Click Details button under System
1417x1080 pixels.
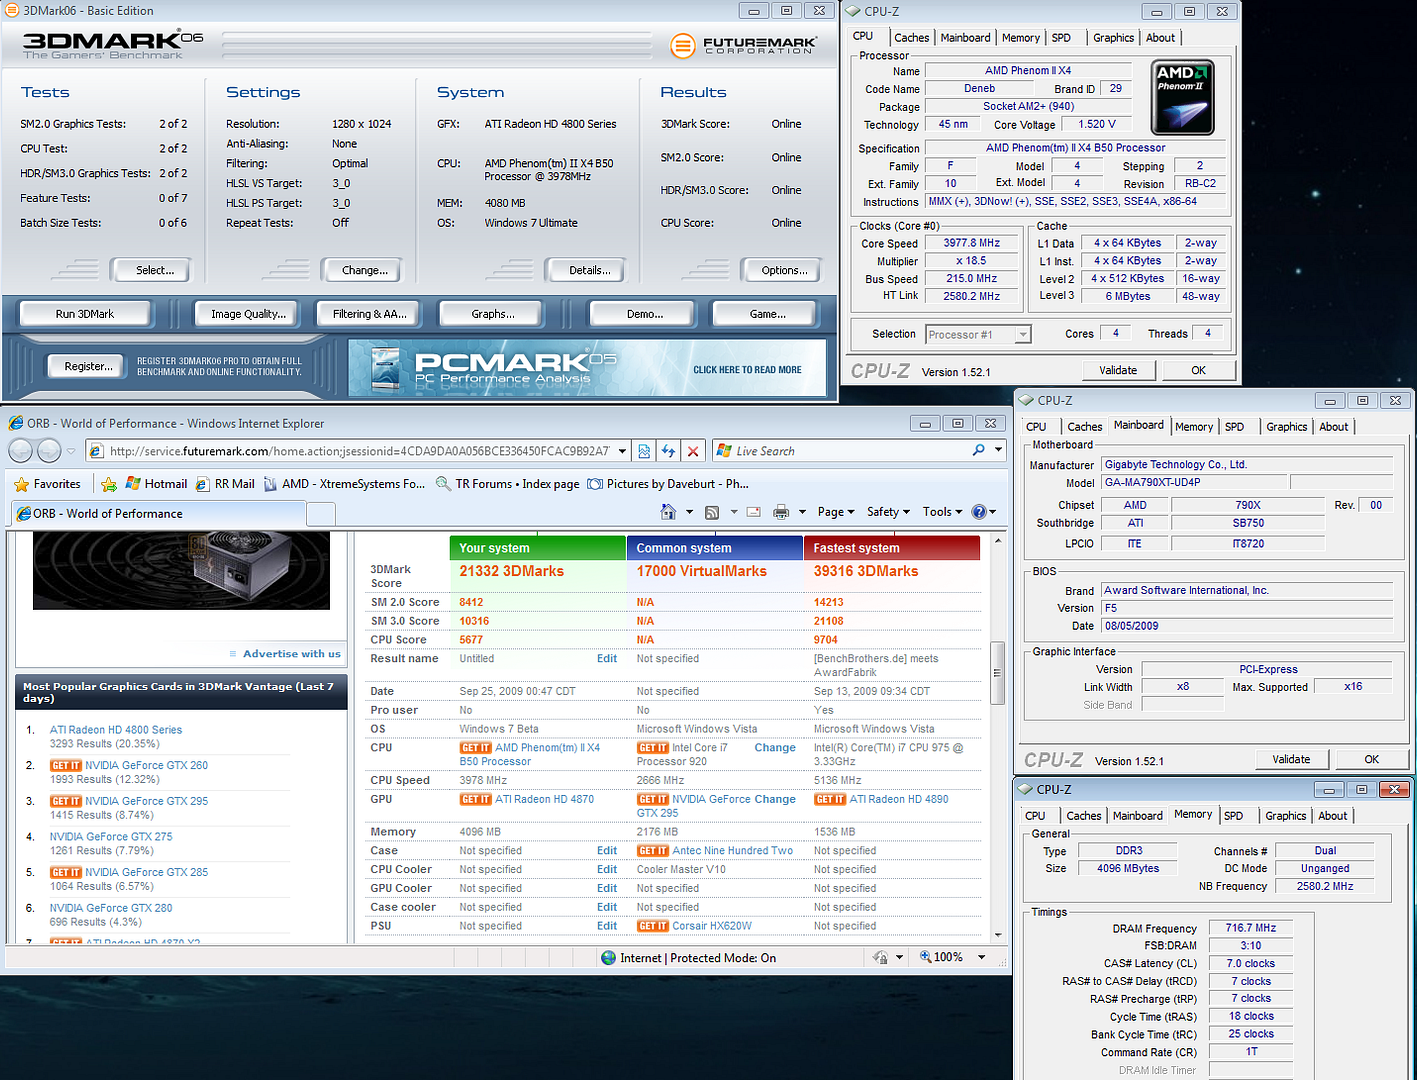point(589,270)
